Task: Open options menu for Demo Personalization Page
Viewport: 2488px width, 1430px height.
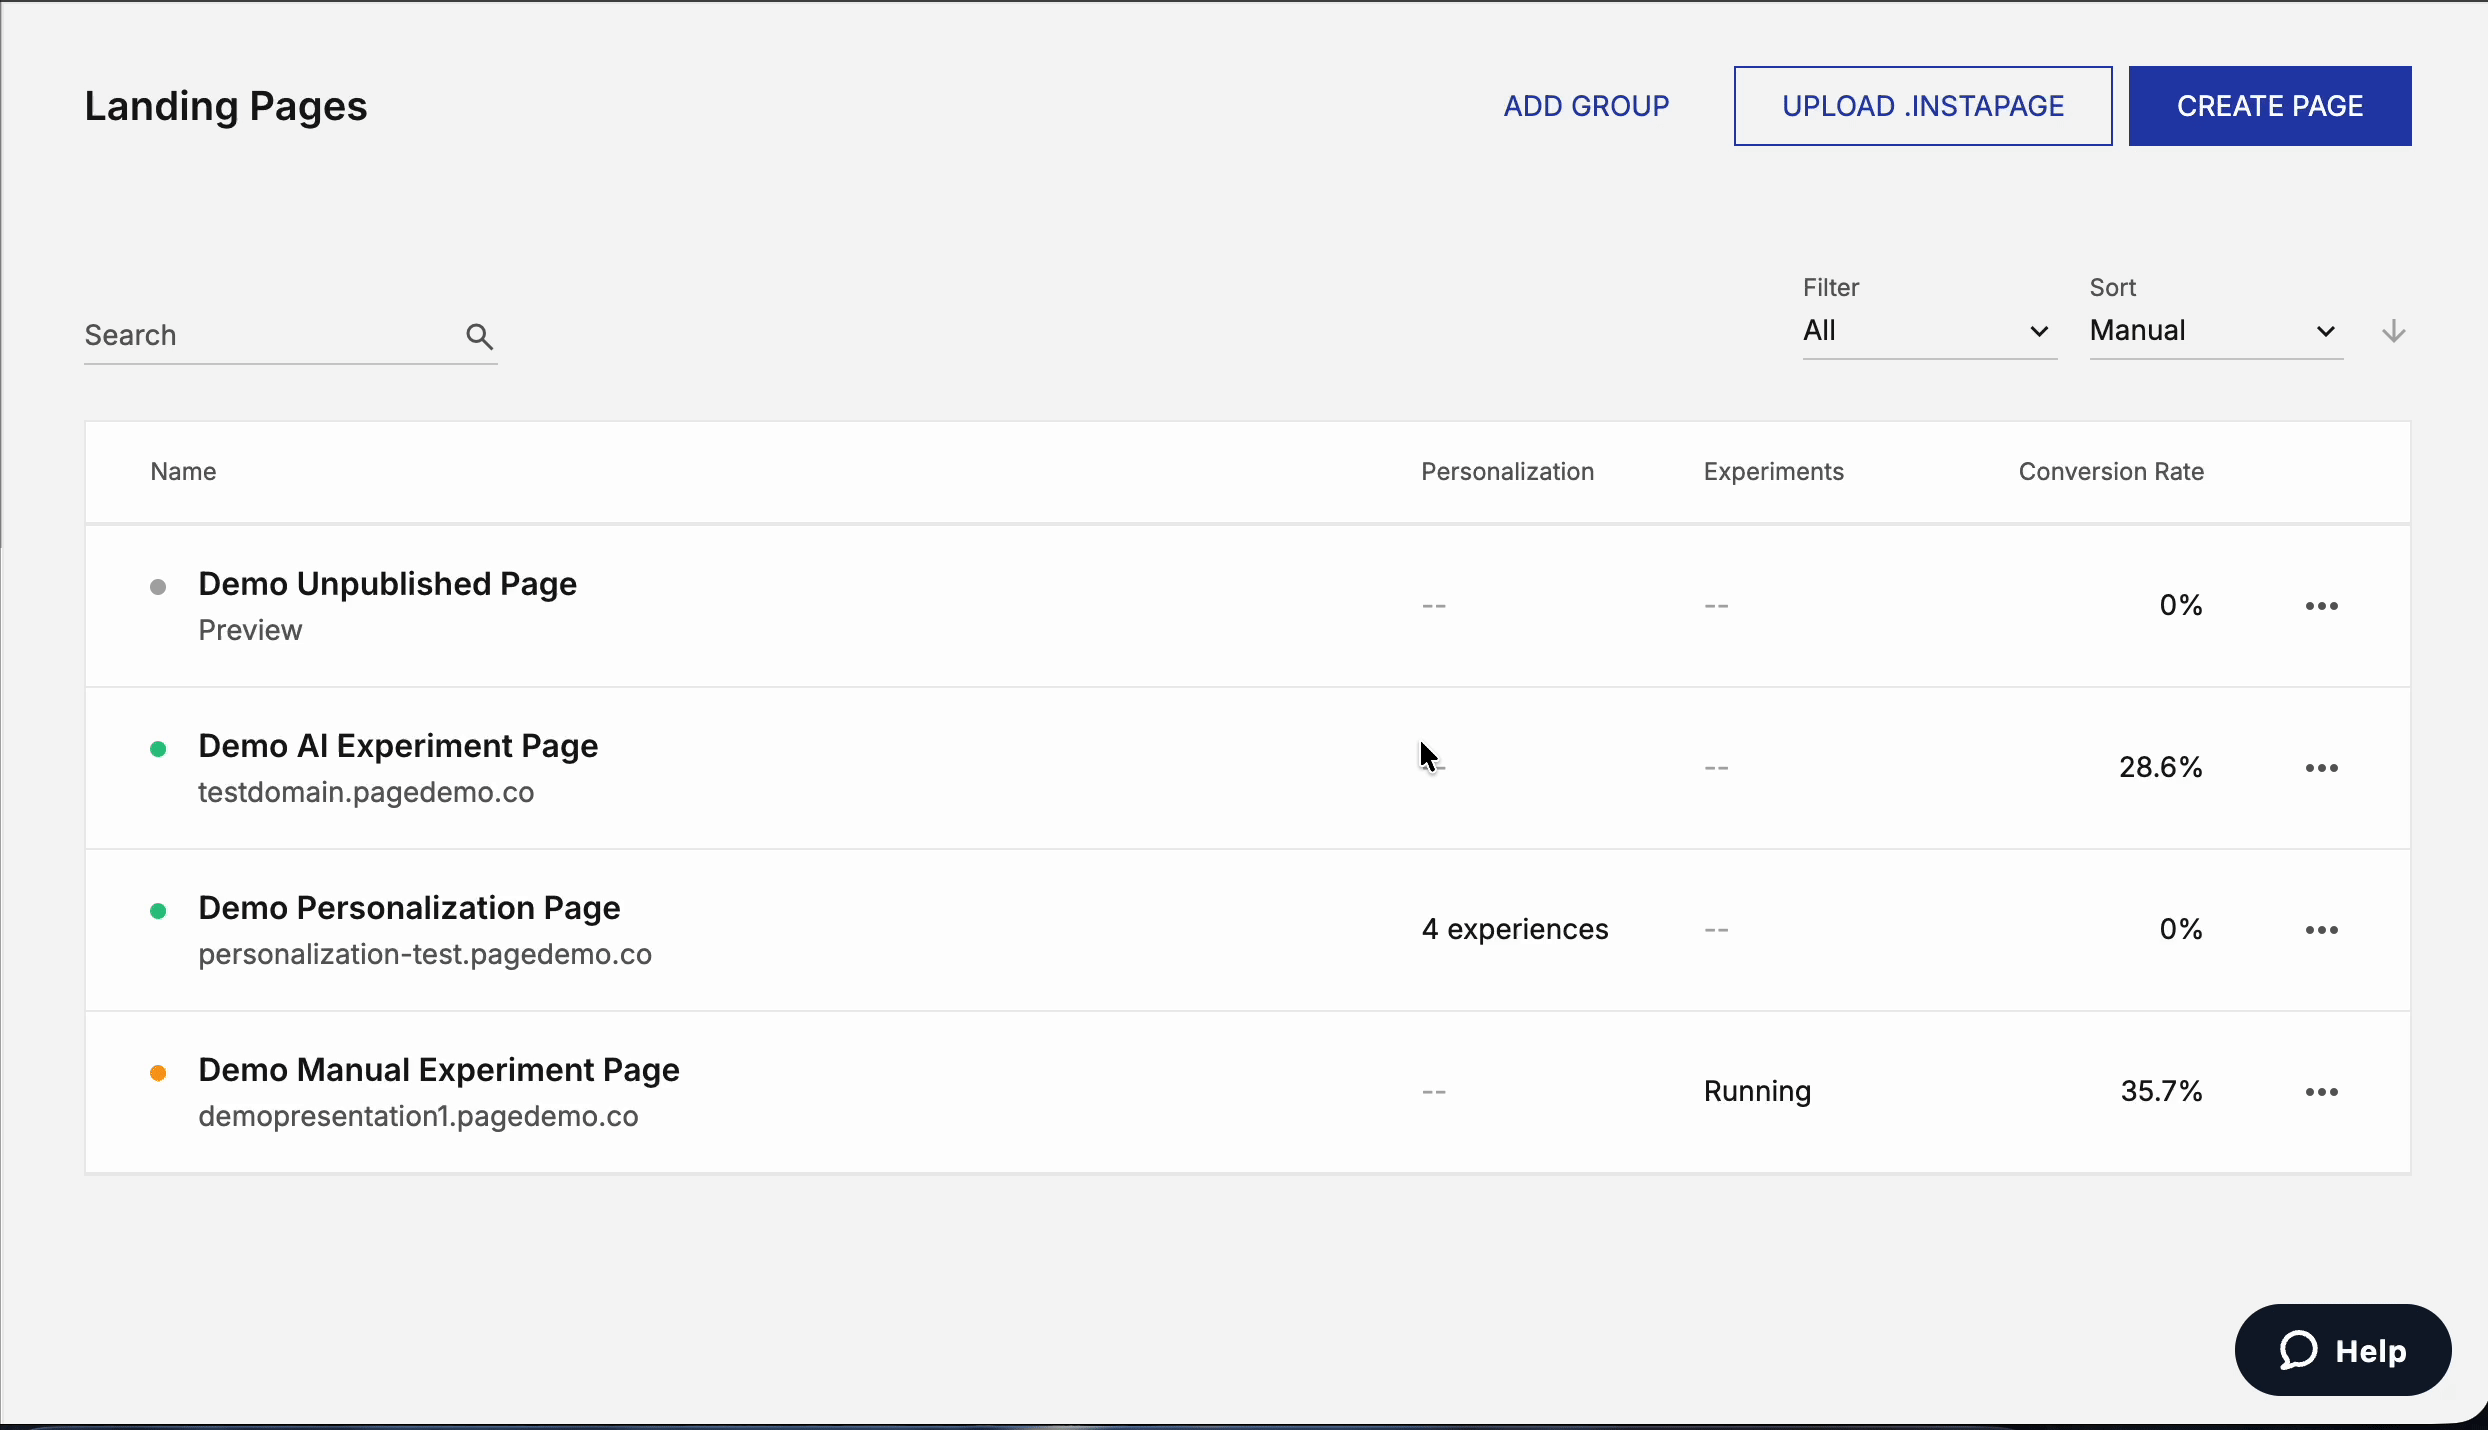Action: pos(2322,930)
